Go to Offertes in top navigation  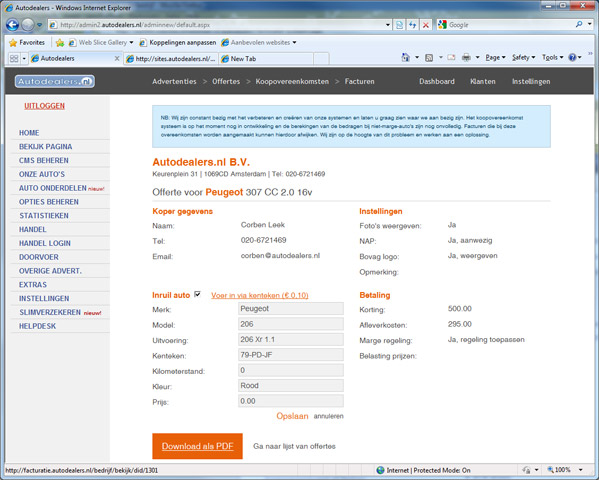[226, 81]
